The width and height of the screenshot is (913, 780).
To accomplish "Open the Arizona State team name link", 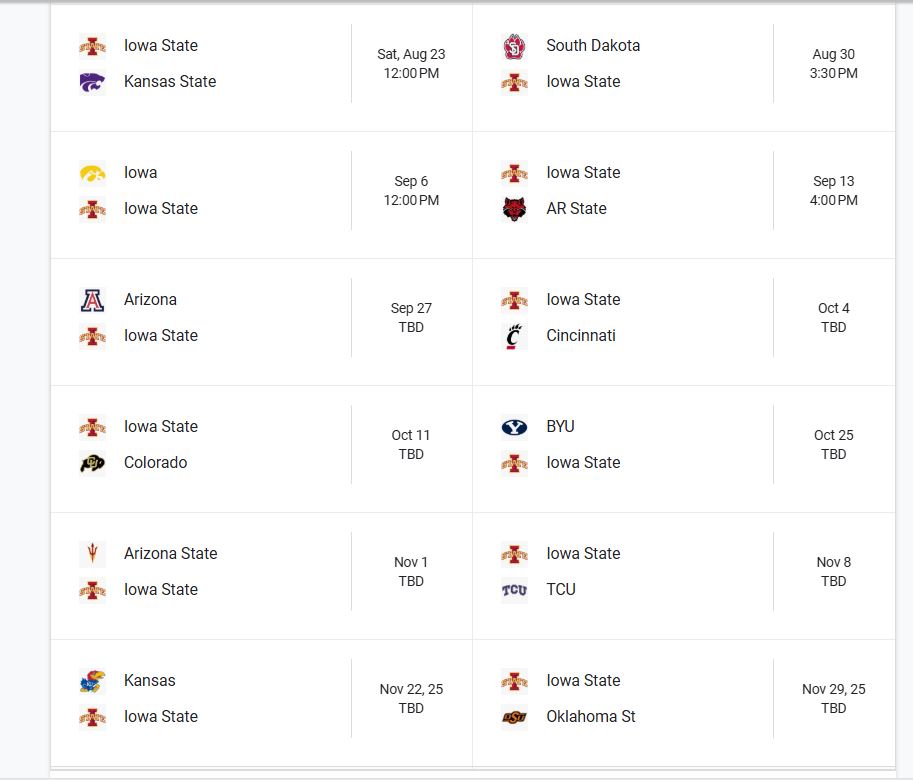I will pyautogui.click(x=171, y=554).
